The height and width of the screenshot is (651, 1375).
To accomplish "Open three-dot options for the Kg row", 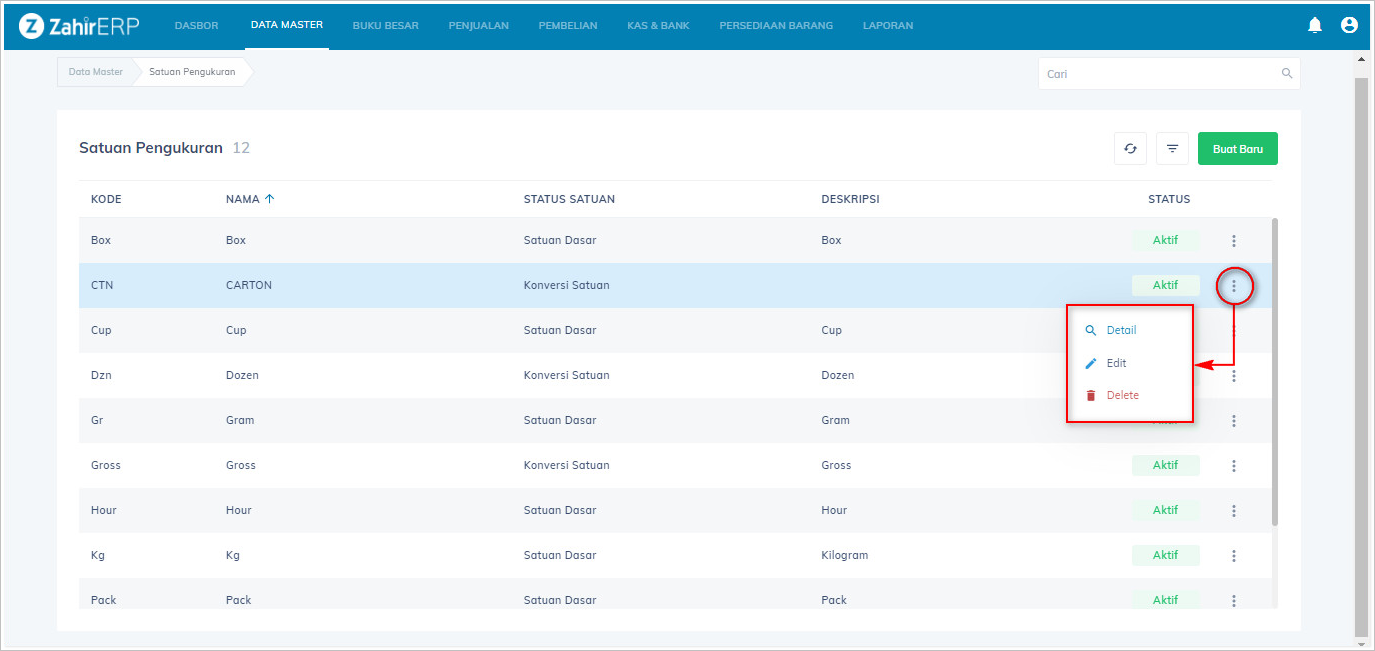I will pyautogui.click(x=1234, y=556).
